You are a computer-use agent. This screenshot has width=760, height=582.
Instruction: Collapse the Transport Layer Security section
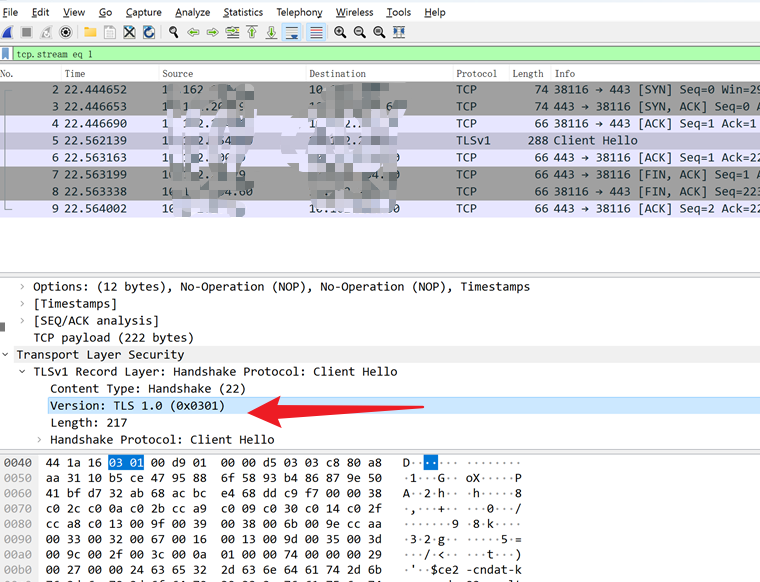tap(7, 354)
